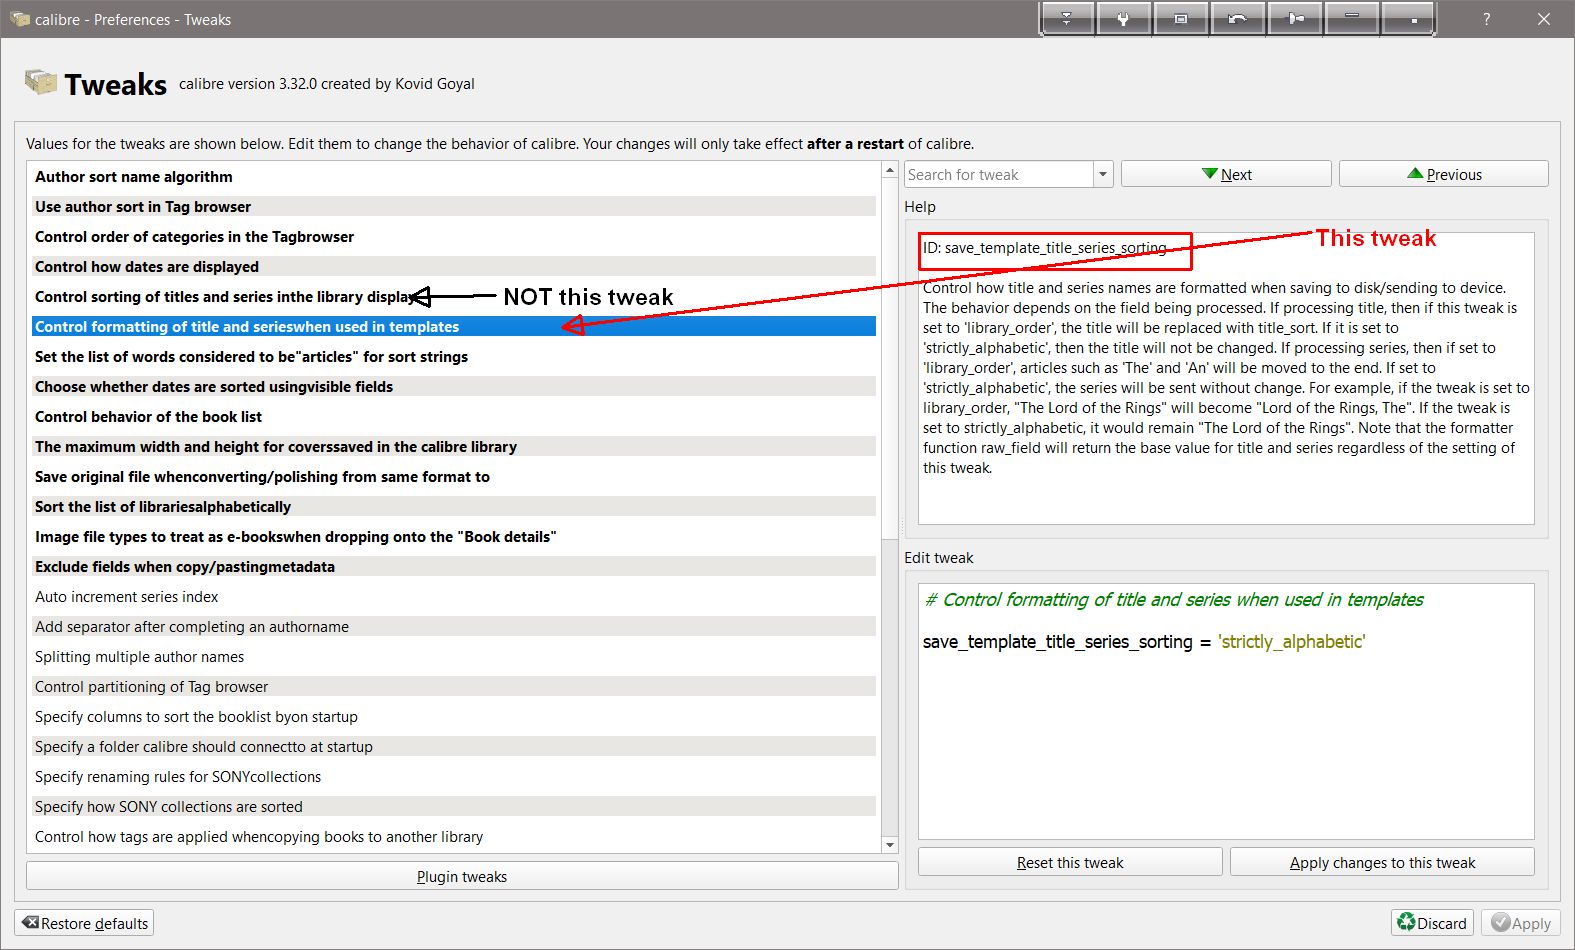The height and width of the screenshot is (950, 1575).
Task: Select 'Control how tags are applied when copying'
Action: pos(454,837)
